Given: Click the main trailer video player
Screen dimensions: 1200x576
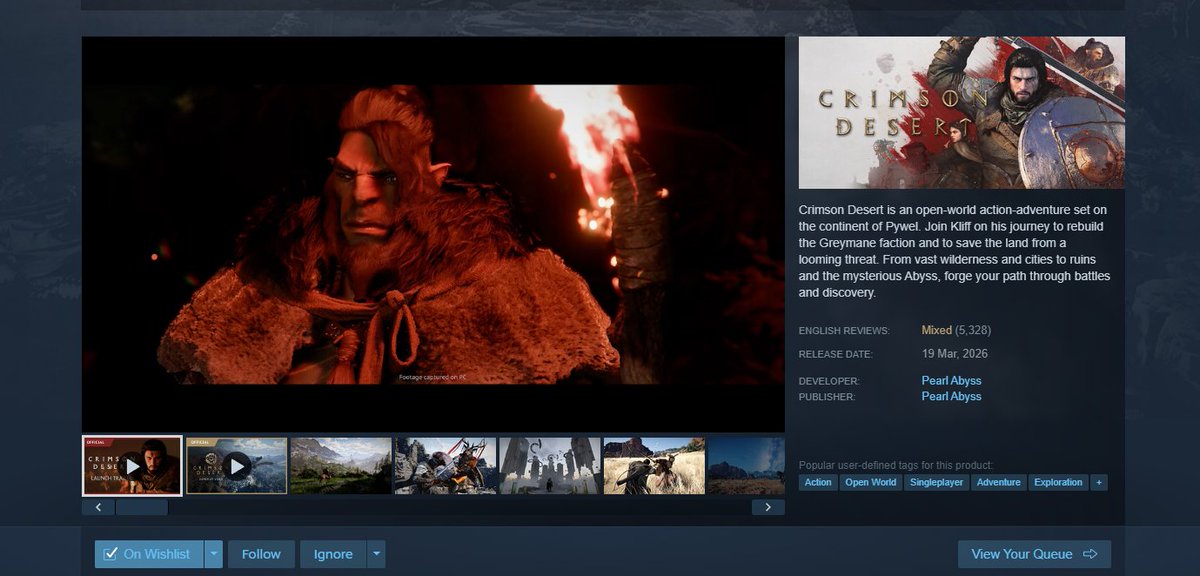Looking at the screenshot, I should click(x=433, y=234).
